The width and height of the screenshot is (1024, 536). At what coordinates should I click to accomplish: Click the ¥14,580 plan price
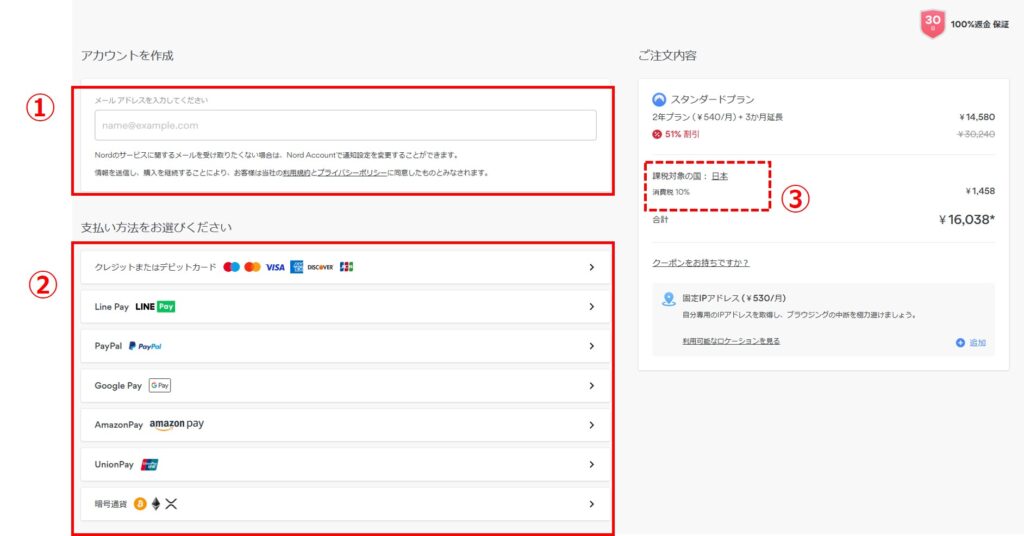[977, 118]
